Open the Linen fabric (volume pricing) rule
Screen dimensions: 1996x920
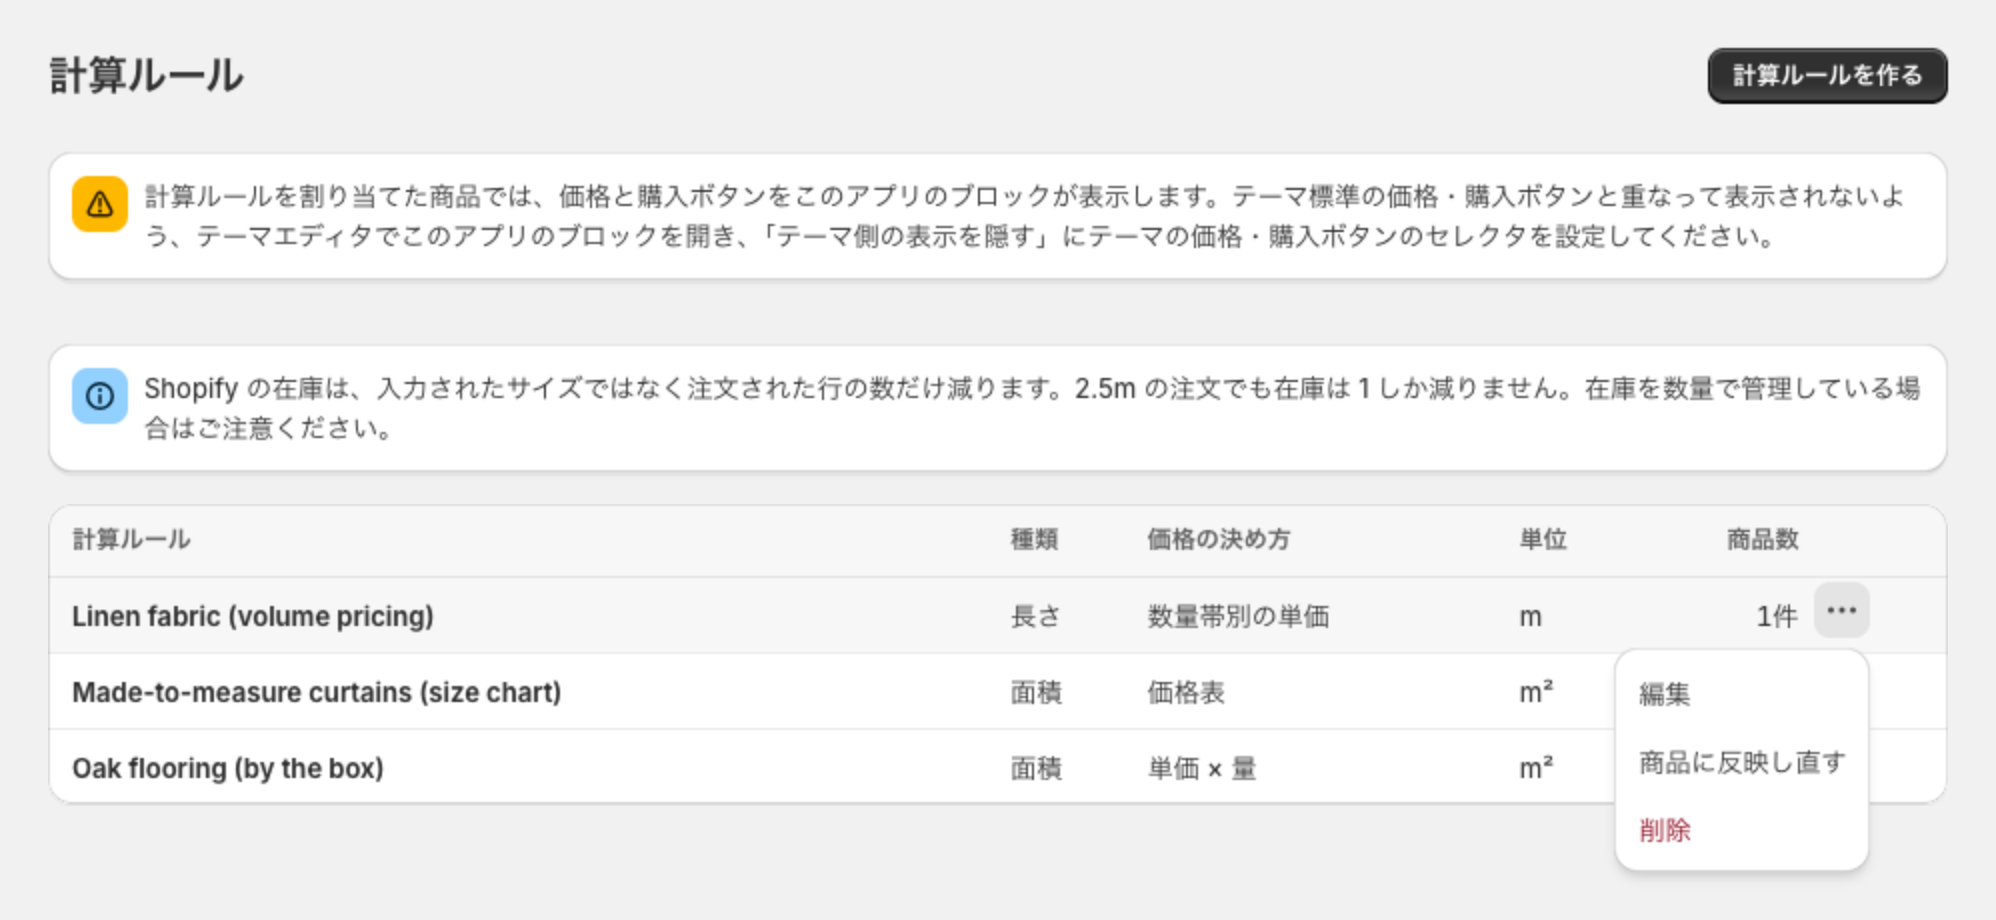click(x=253, y=616)
